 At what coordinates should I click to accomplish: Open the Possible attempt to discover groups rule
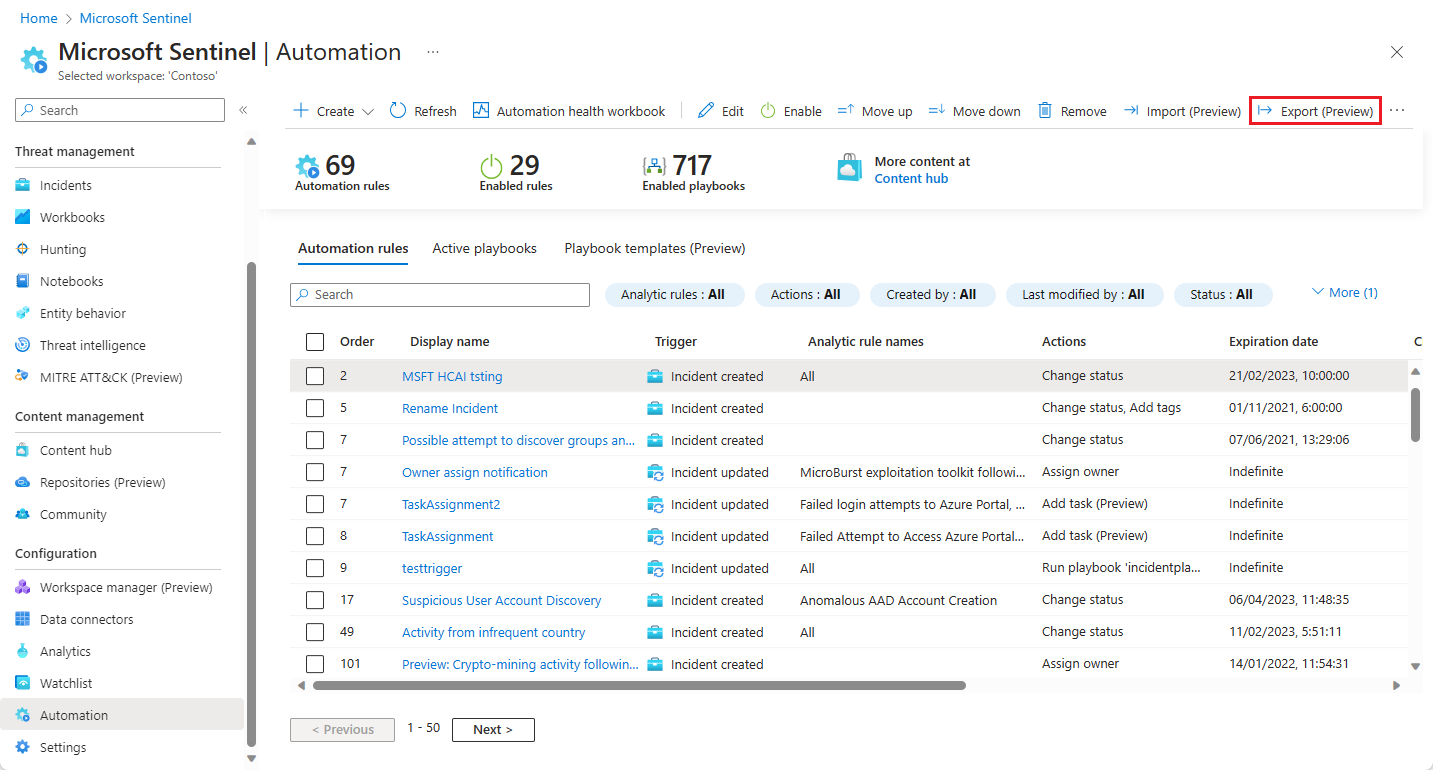(518, 440)
